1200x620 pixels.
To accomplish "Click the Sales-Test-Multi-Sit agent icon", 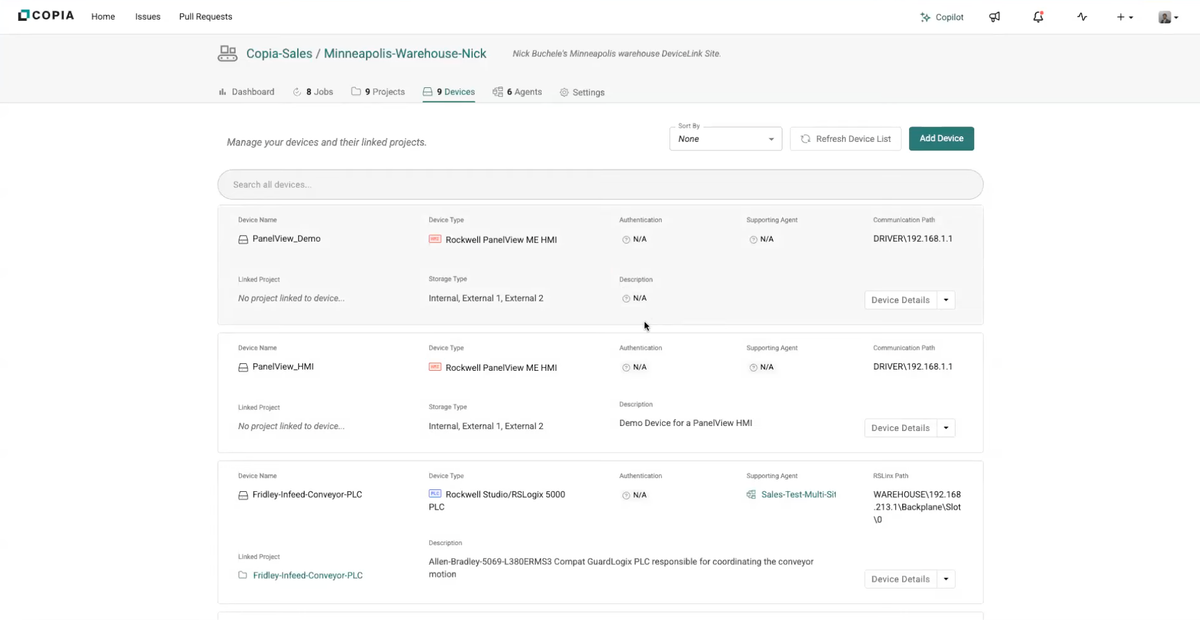I will (x=752, y=495).
